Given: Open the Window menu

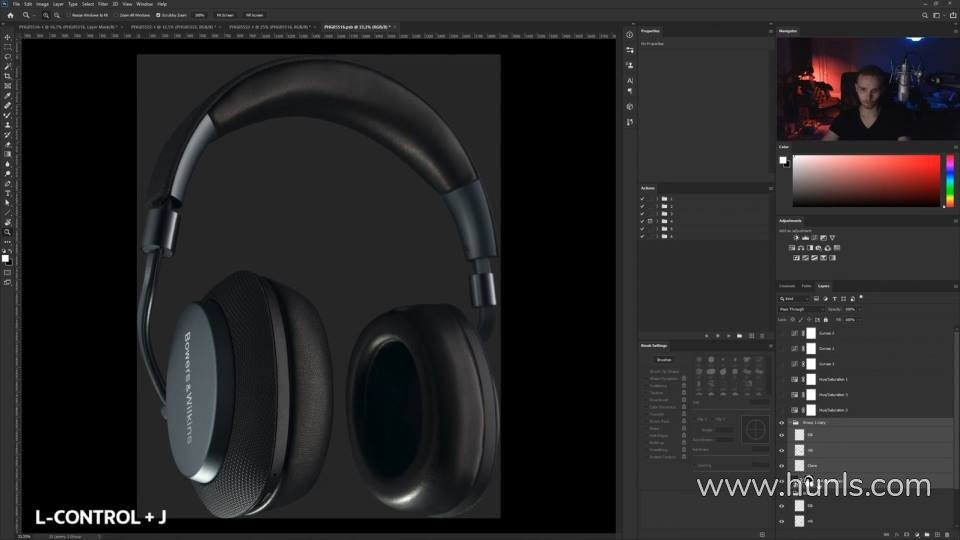Looking at the screenshot, I should point(144,4).
